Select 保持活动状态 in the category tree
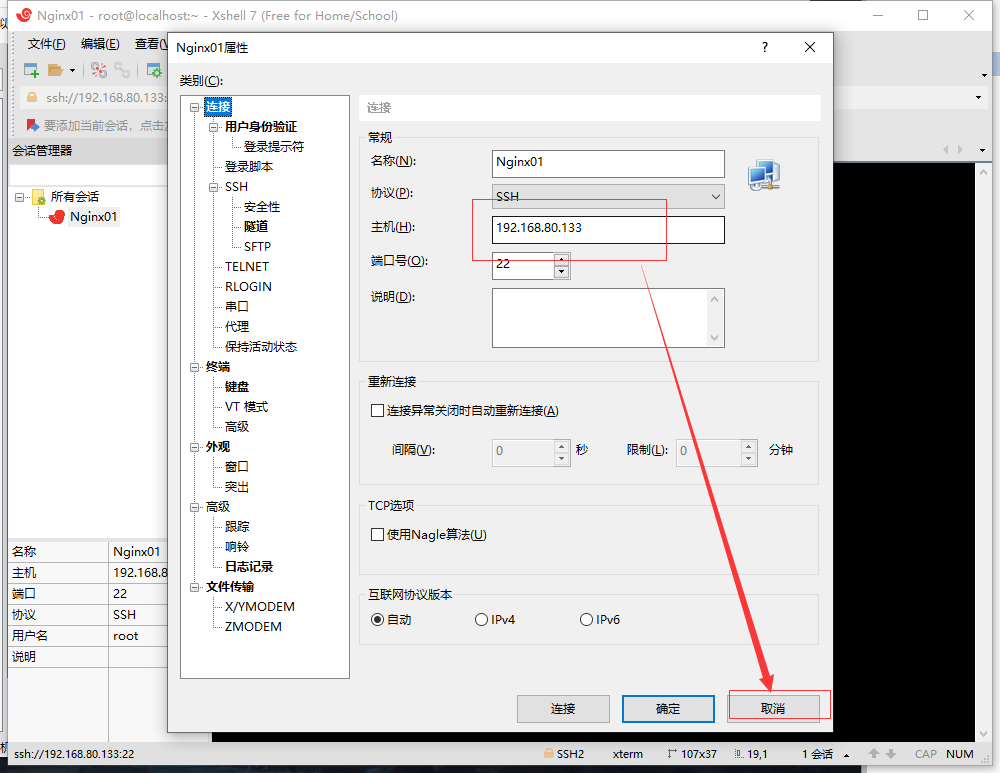 [261, 347]
